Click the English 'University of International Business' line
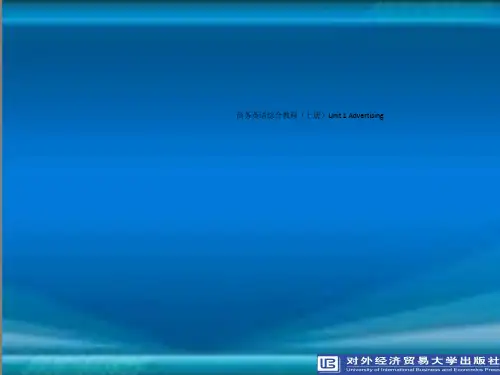The image size is (500, 375). (423, 370)
